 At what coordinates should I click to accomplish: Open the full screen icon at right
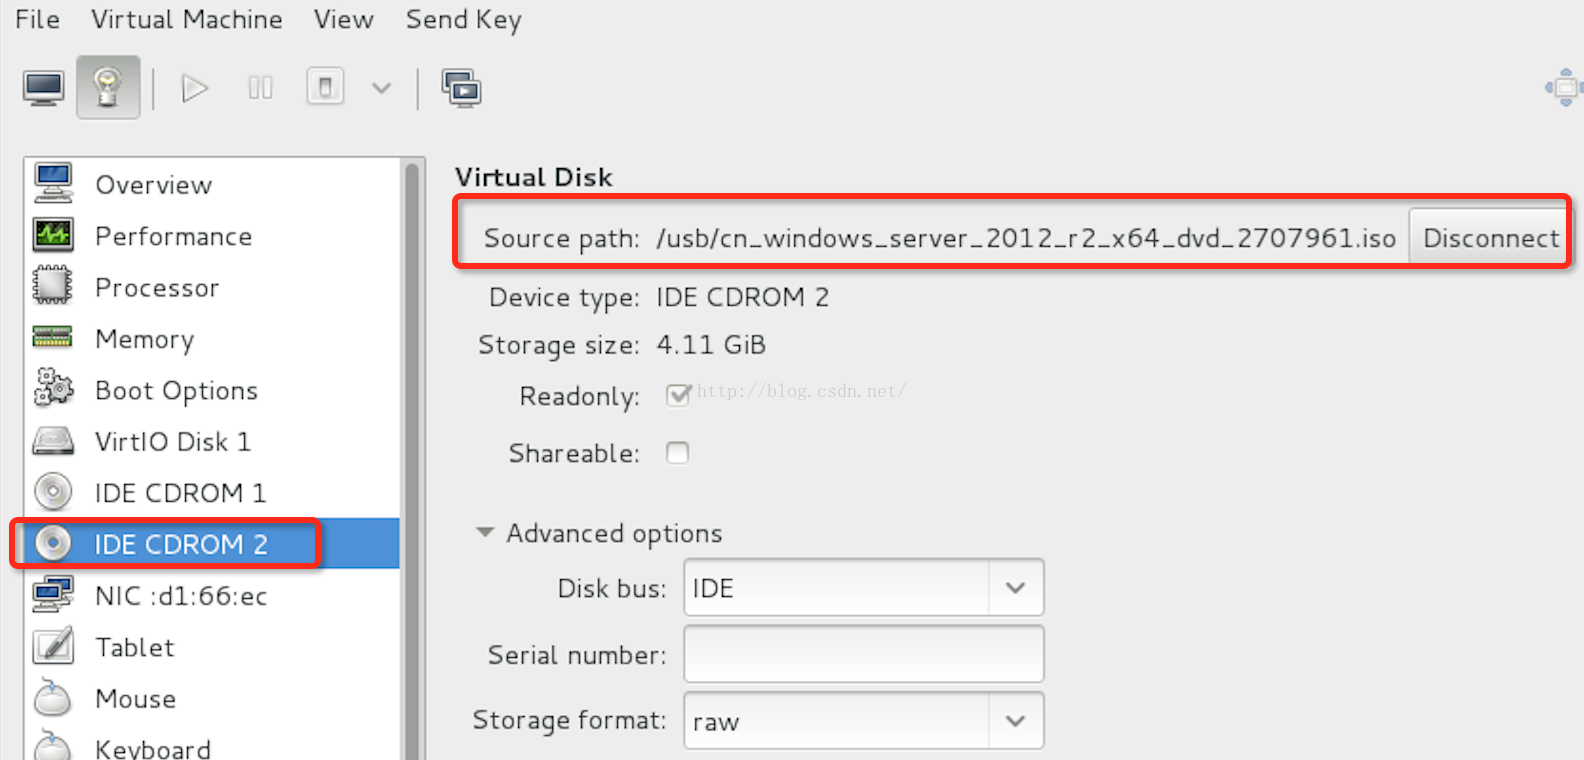click(1565, 88)
